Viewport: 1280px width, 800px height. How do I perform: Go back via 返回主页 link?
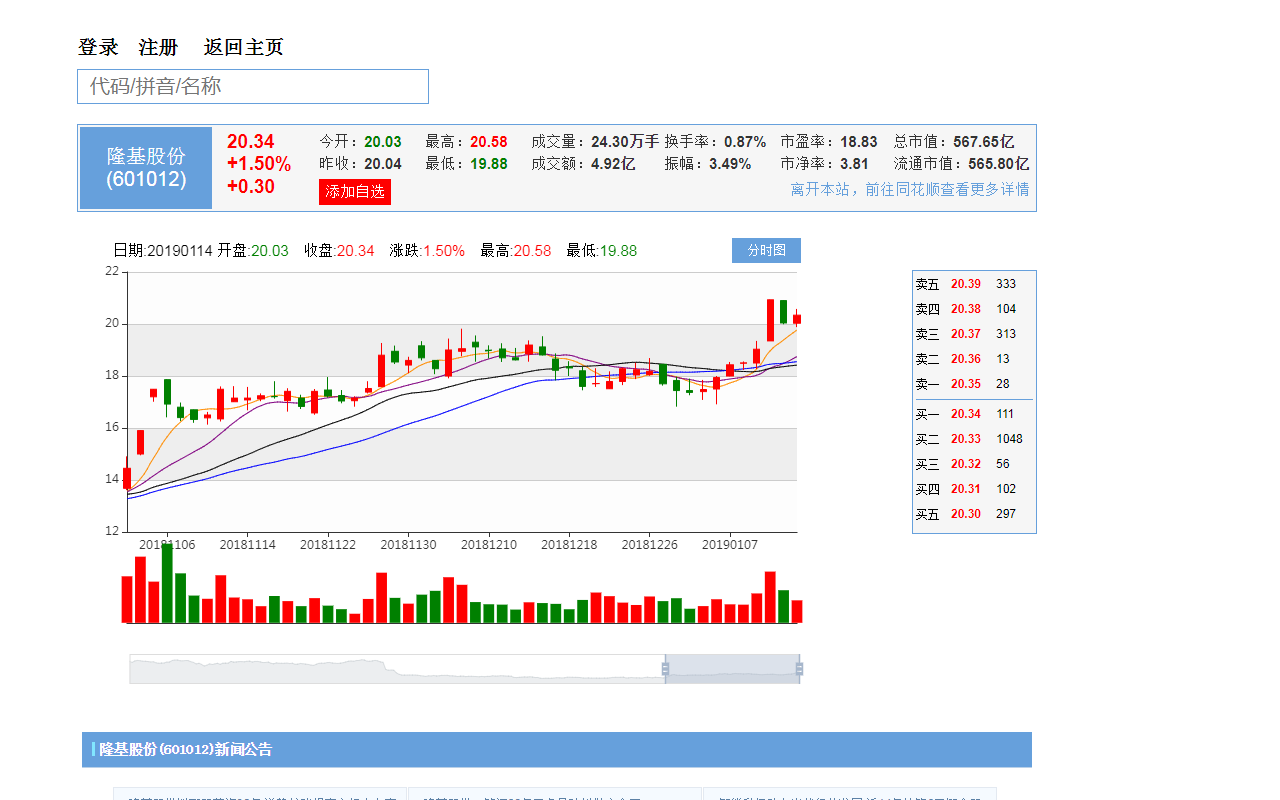tap(243, 47)
